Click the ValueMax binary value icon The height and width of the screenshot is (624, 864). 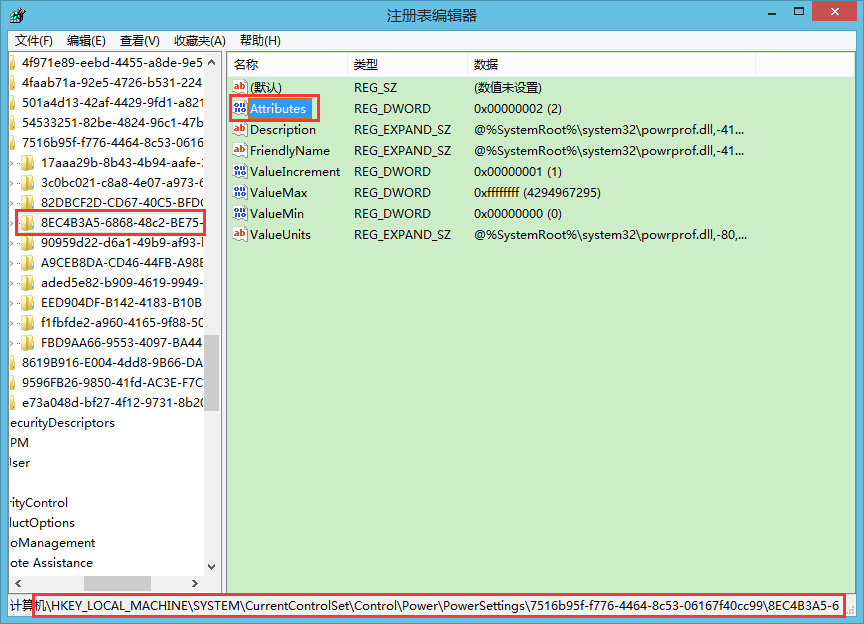point(239,192)
